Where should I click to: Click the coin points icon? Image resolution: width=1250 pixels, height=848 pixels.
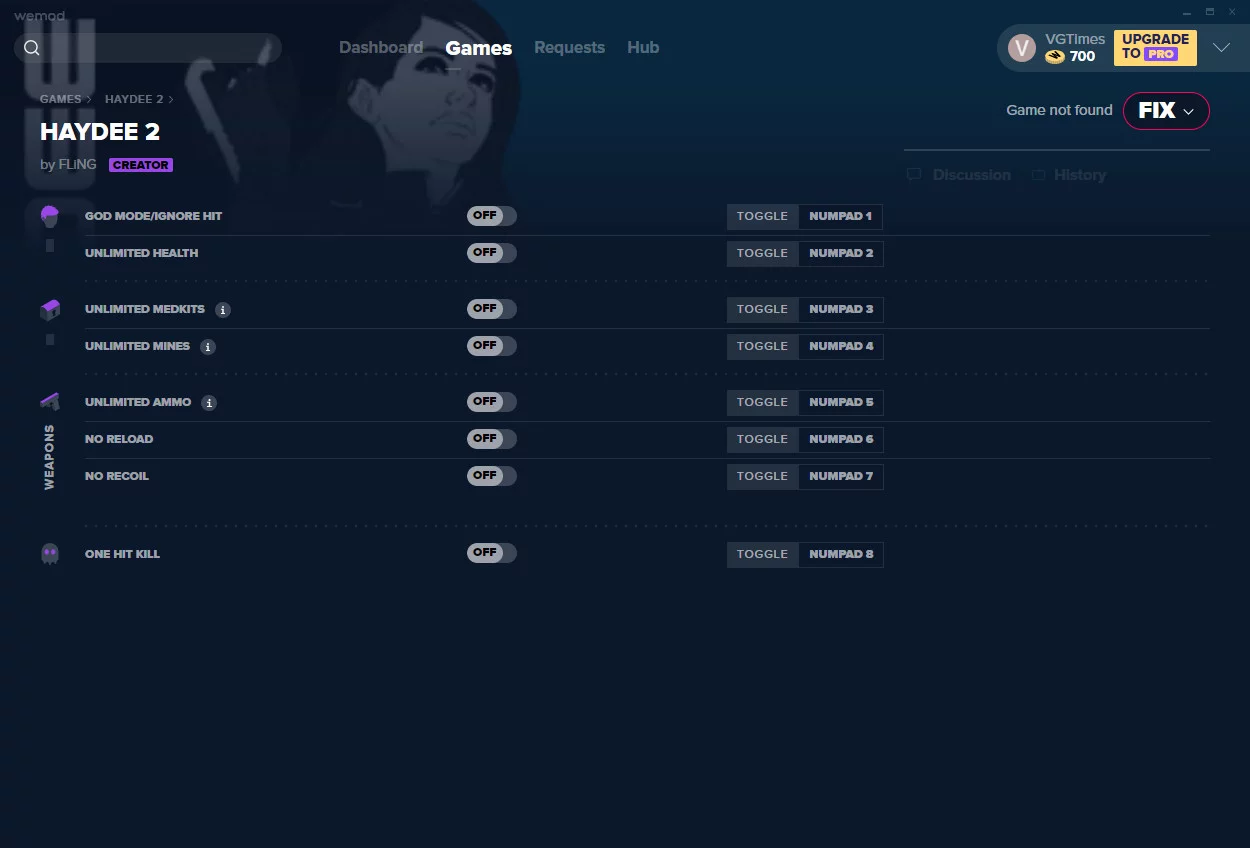coord(1055,57)
